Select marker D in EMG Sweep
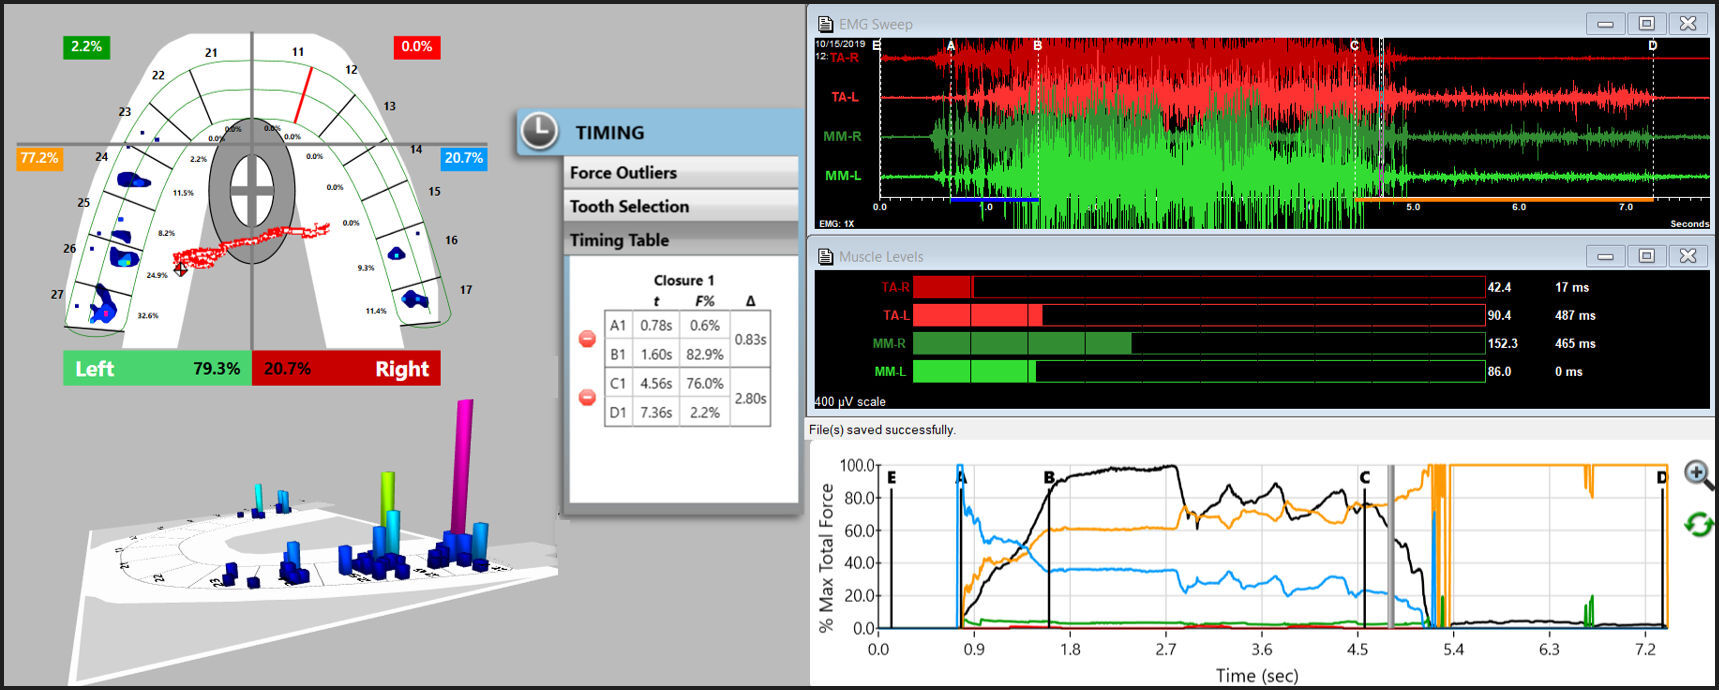 [1652, 46]
